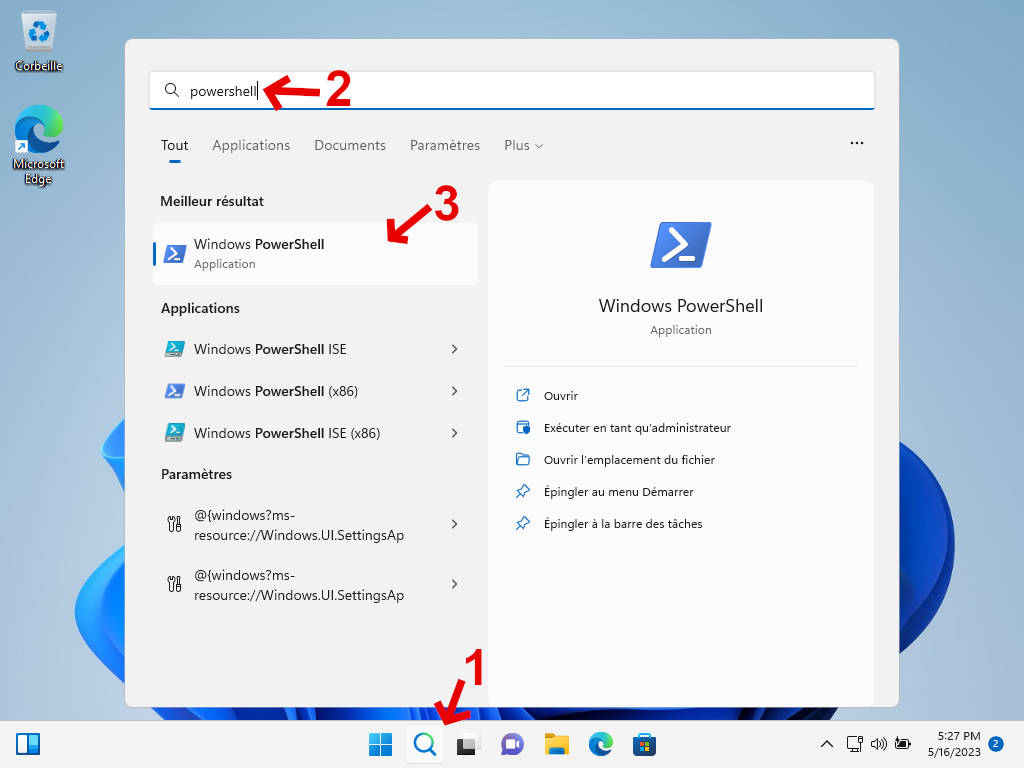Image resolution: width=1024 pixels, height=768 pixels.
Task: Click Ouvrir l'emplacement du fichier
Action: [629, 460]
